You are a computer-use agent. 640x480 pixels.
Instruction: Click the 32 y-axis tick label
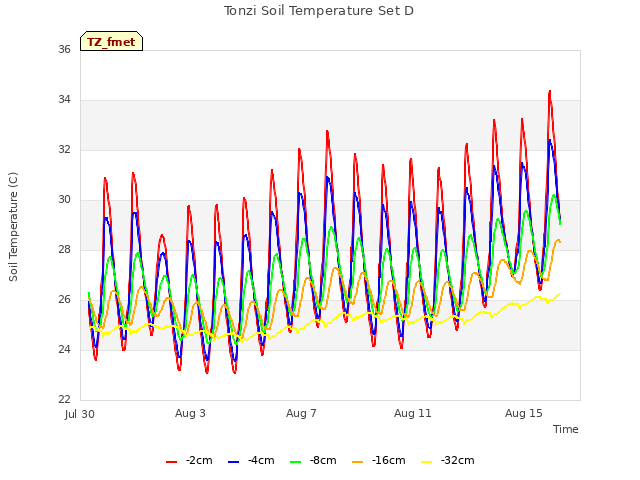click(x=64, y=150)
